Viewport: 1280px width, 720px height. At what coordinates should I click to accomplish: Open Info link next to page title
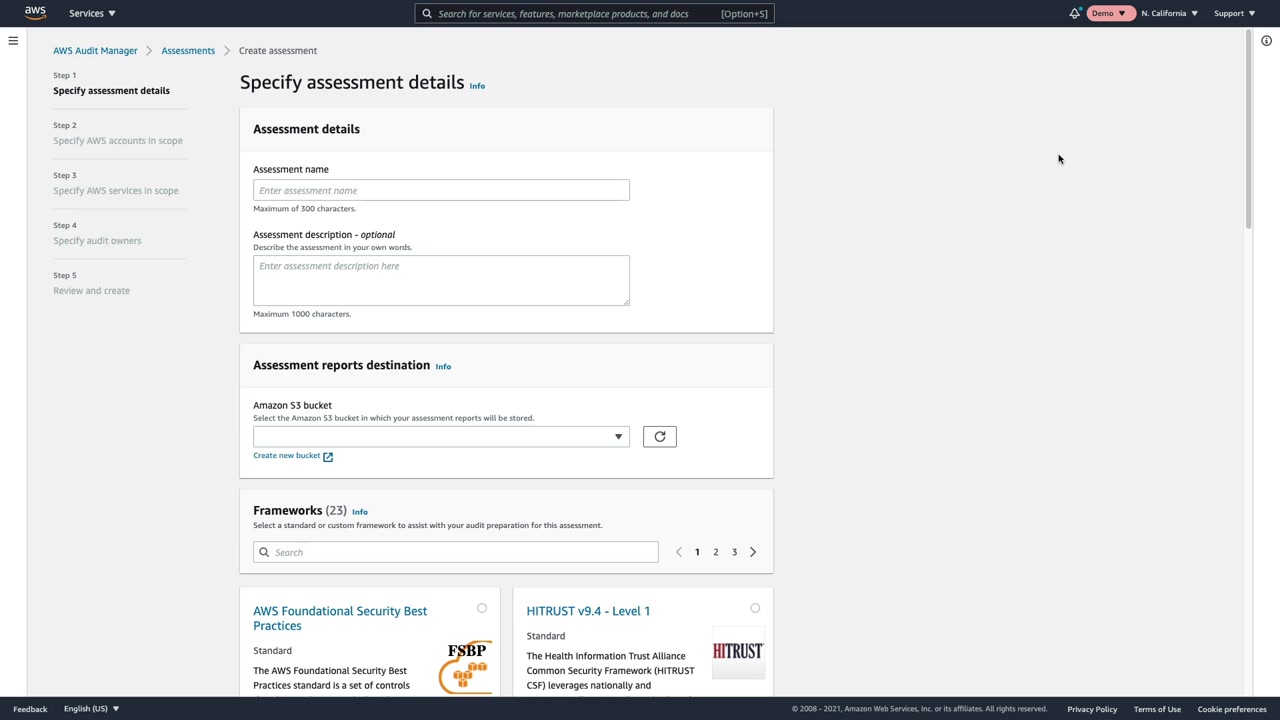point(477,86)
